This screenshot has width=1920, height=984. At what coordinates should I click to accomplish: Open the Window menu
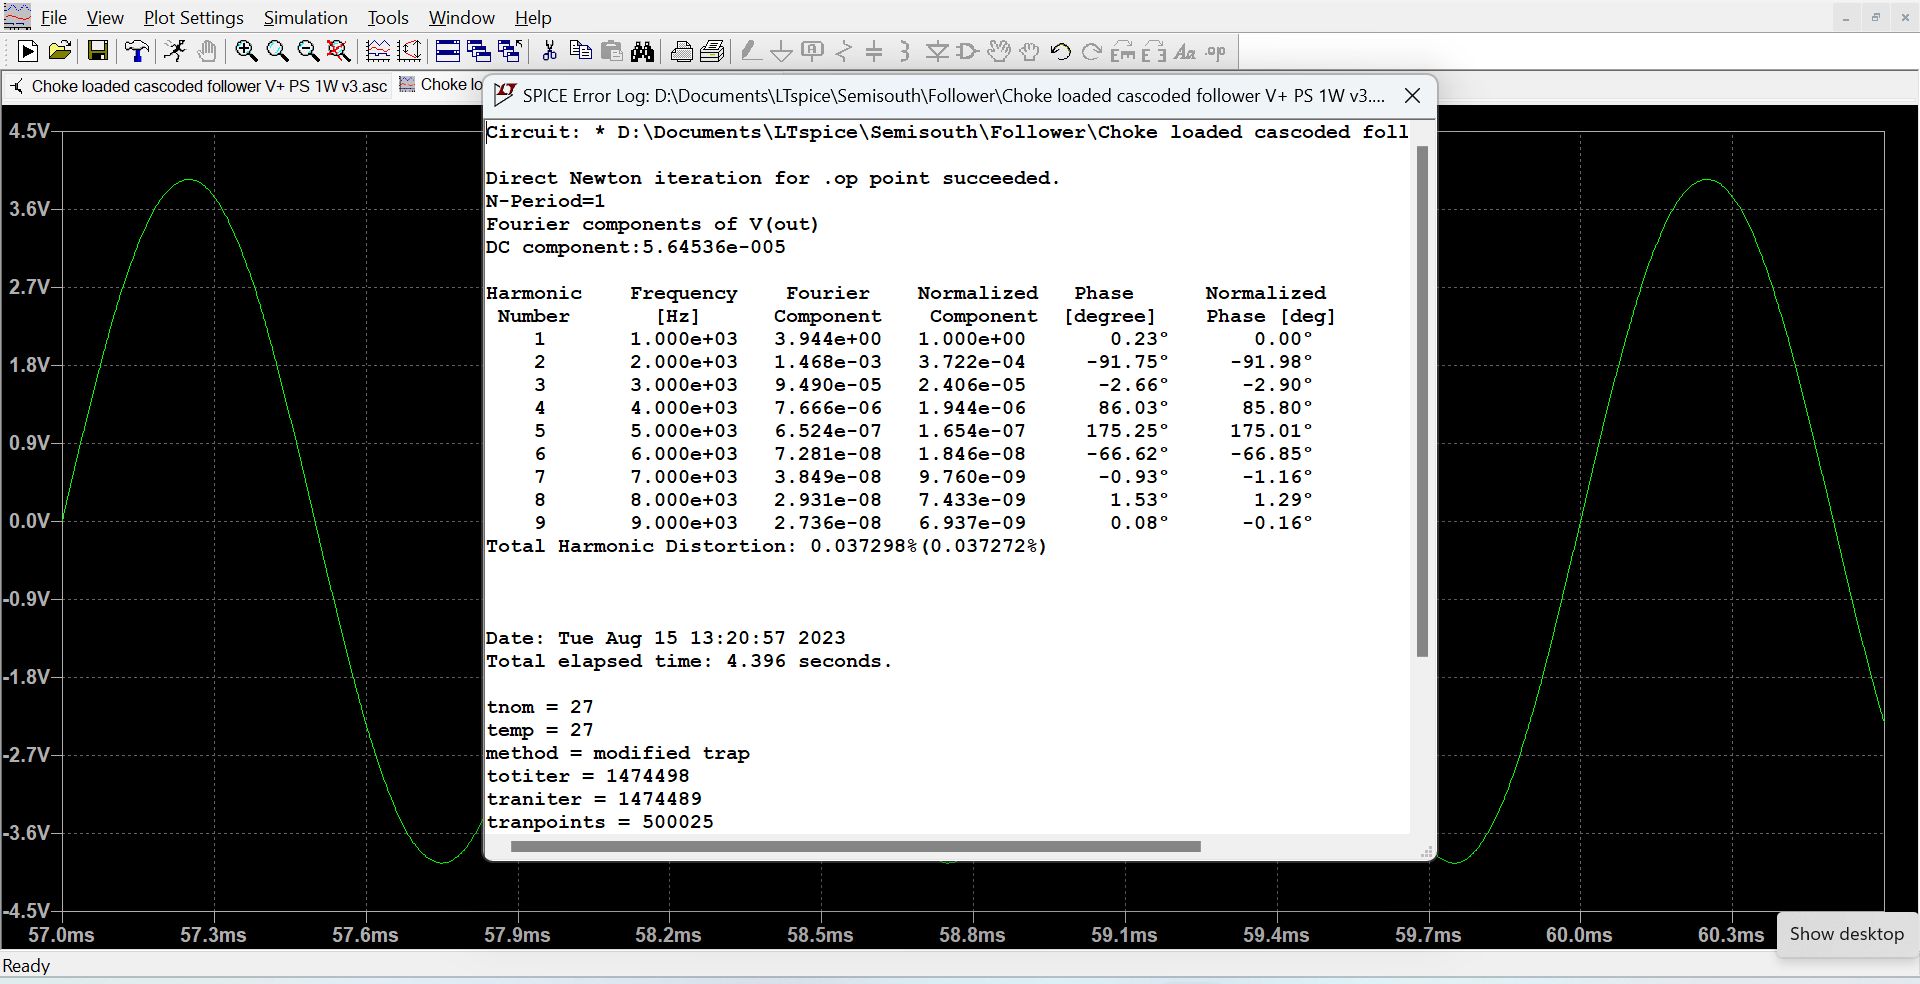[x=462, y=18]
